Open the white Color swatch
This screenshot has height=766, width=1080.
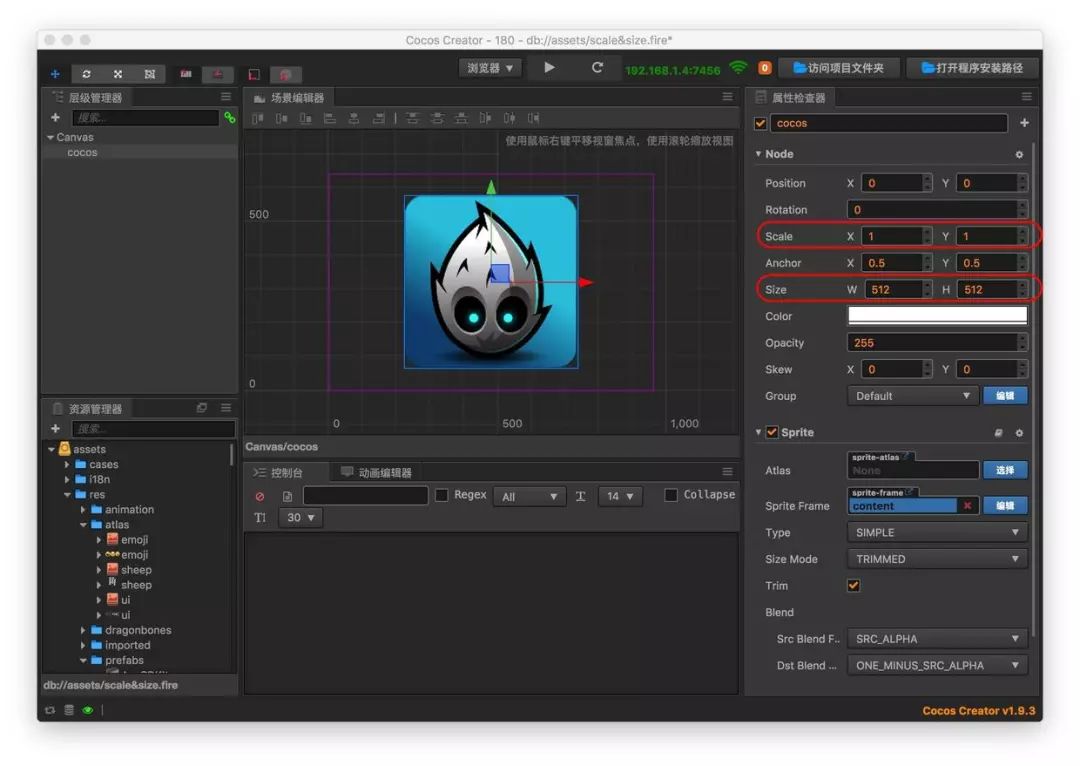point(937,316)
